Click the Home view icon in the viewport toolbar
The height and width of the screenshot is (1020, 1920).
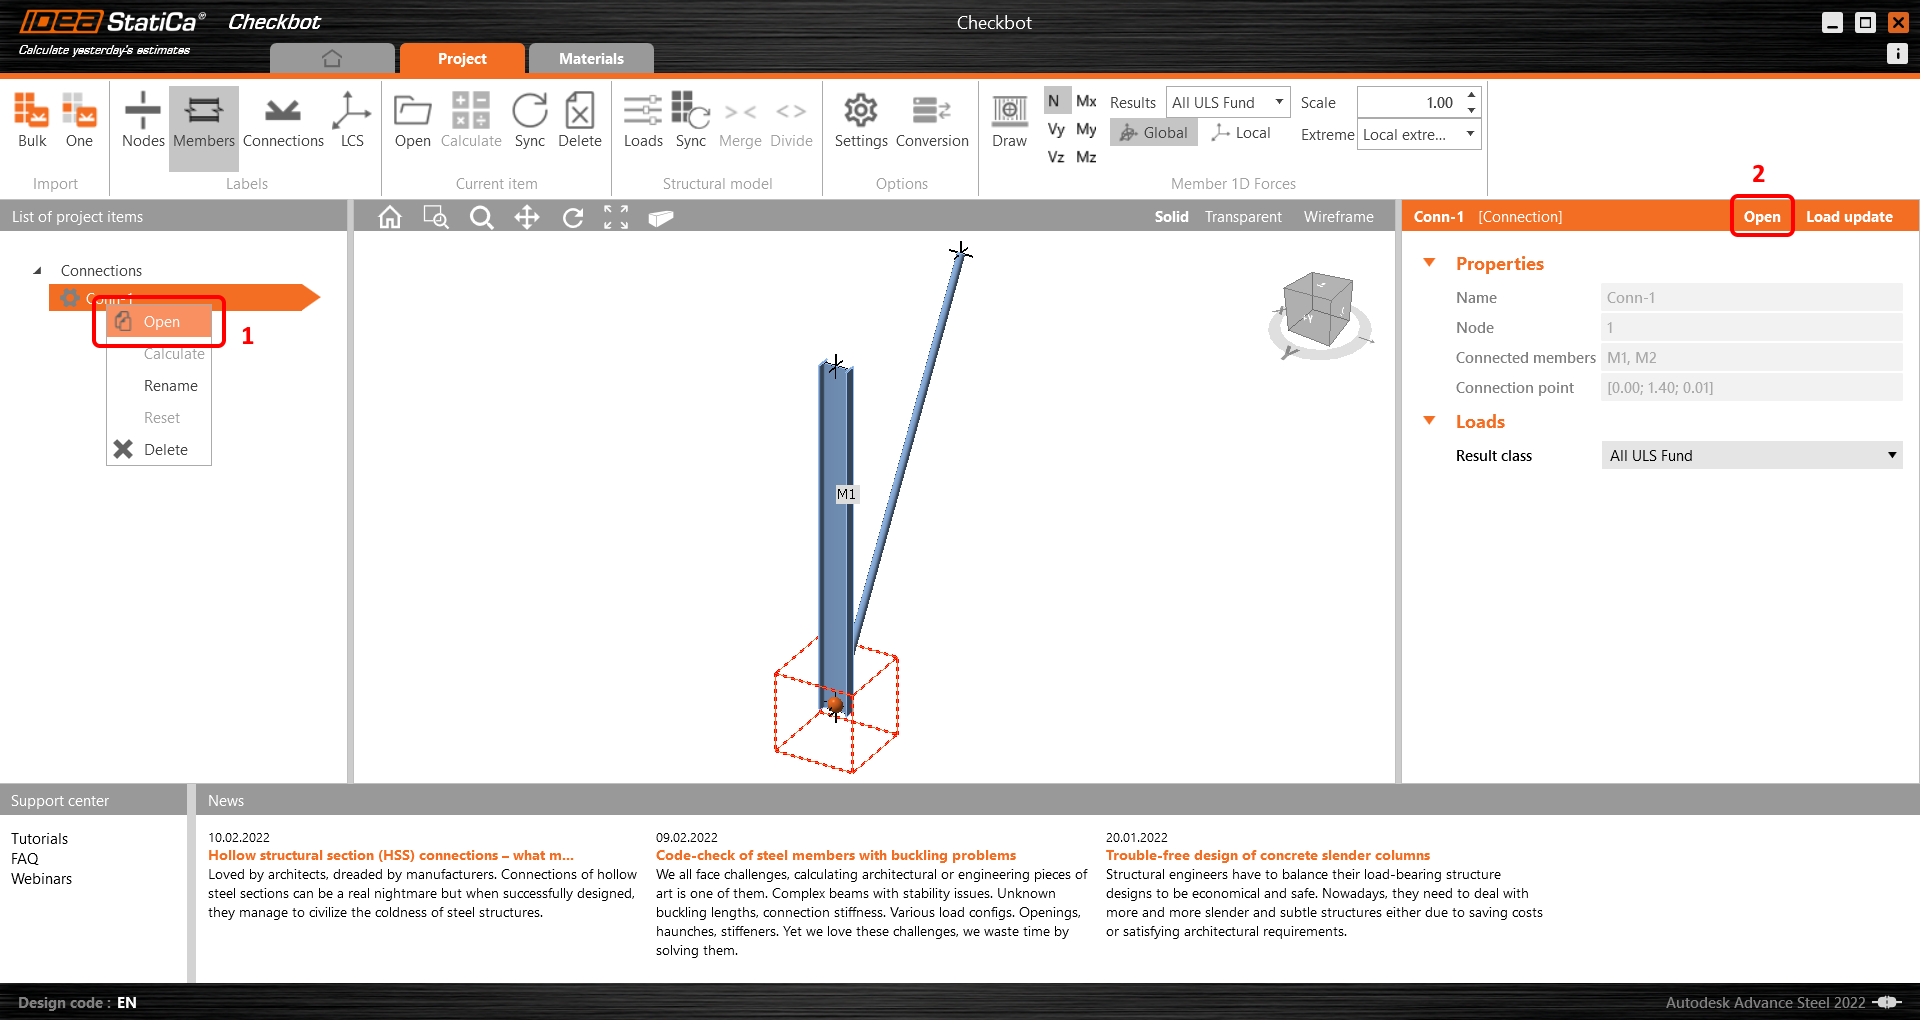[389, 217]
